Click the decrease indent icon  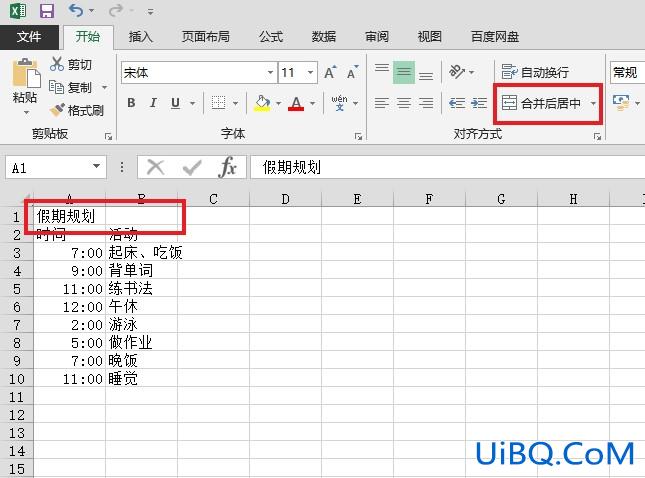457,103
